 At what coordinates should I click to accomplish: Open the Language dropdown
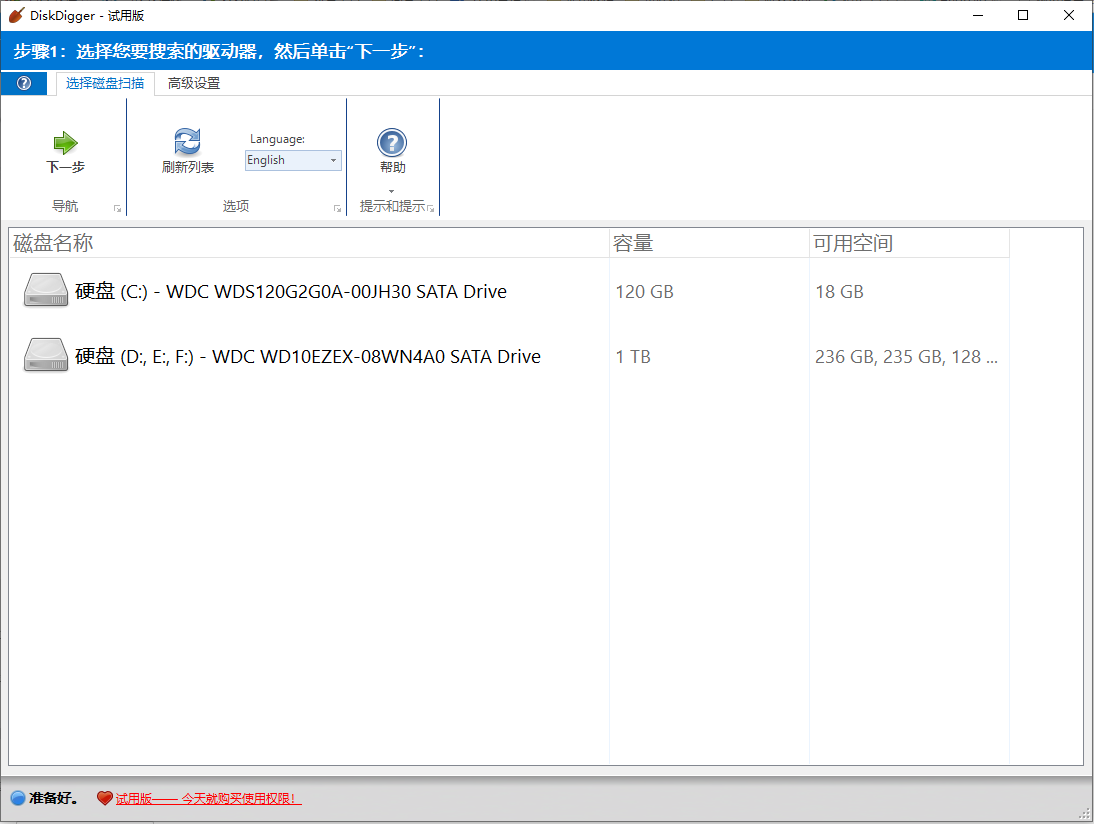click(333, 160)
